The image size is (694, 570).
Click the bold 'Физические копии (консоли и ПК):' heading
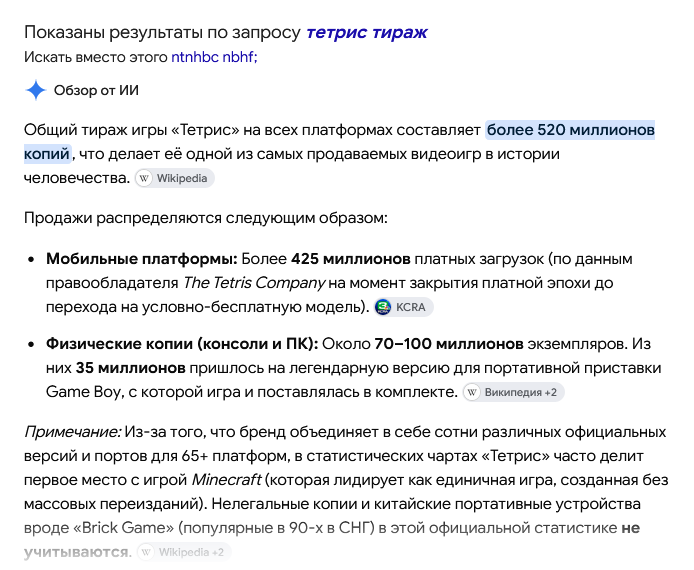(x=182, y=344)
